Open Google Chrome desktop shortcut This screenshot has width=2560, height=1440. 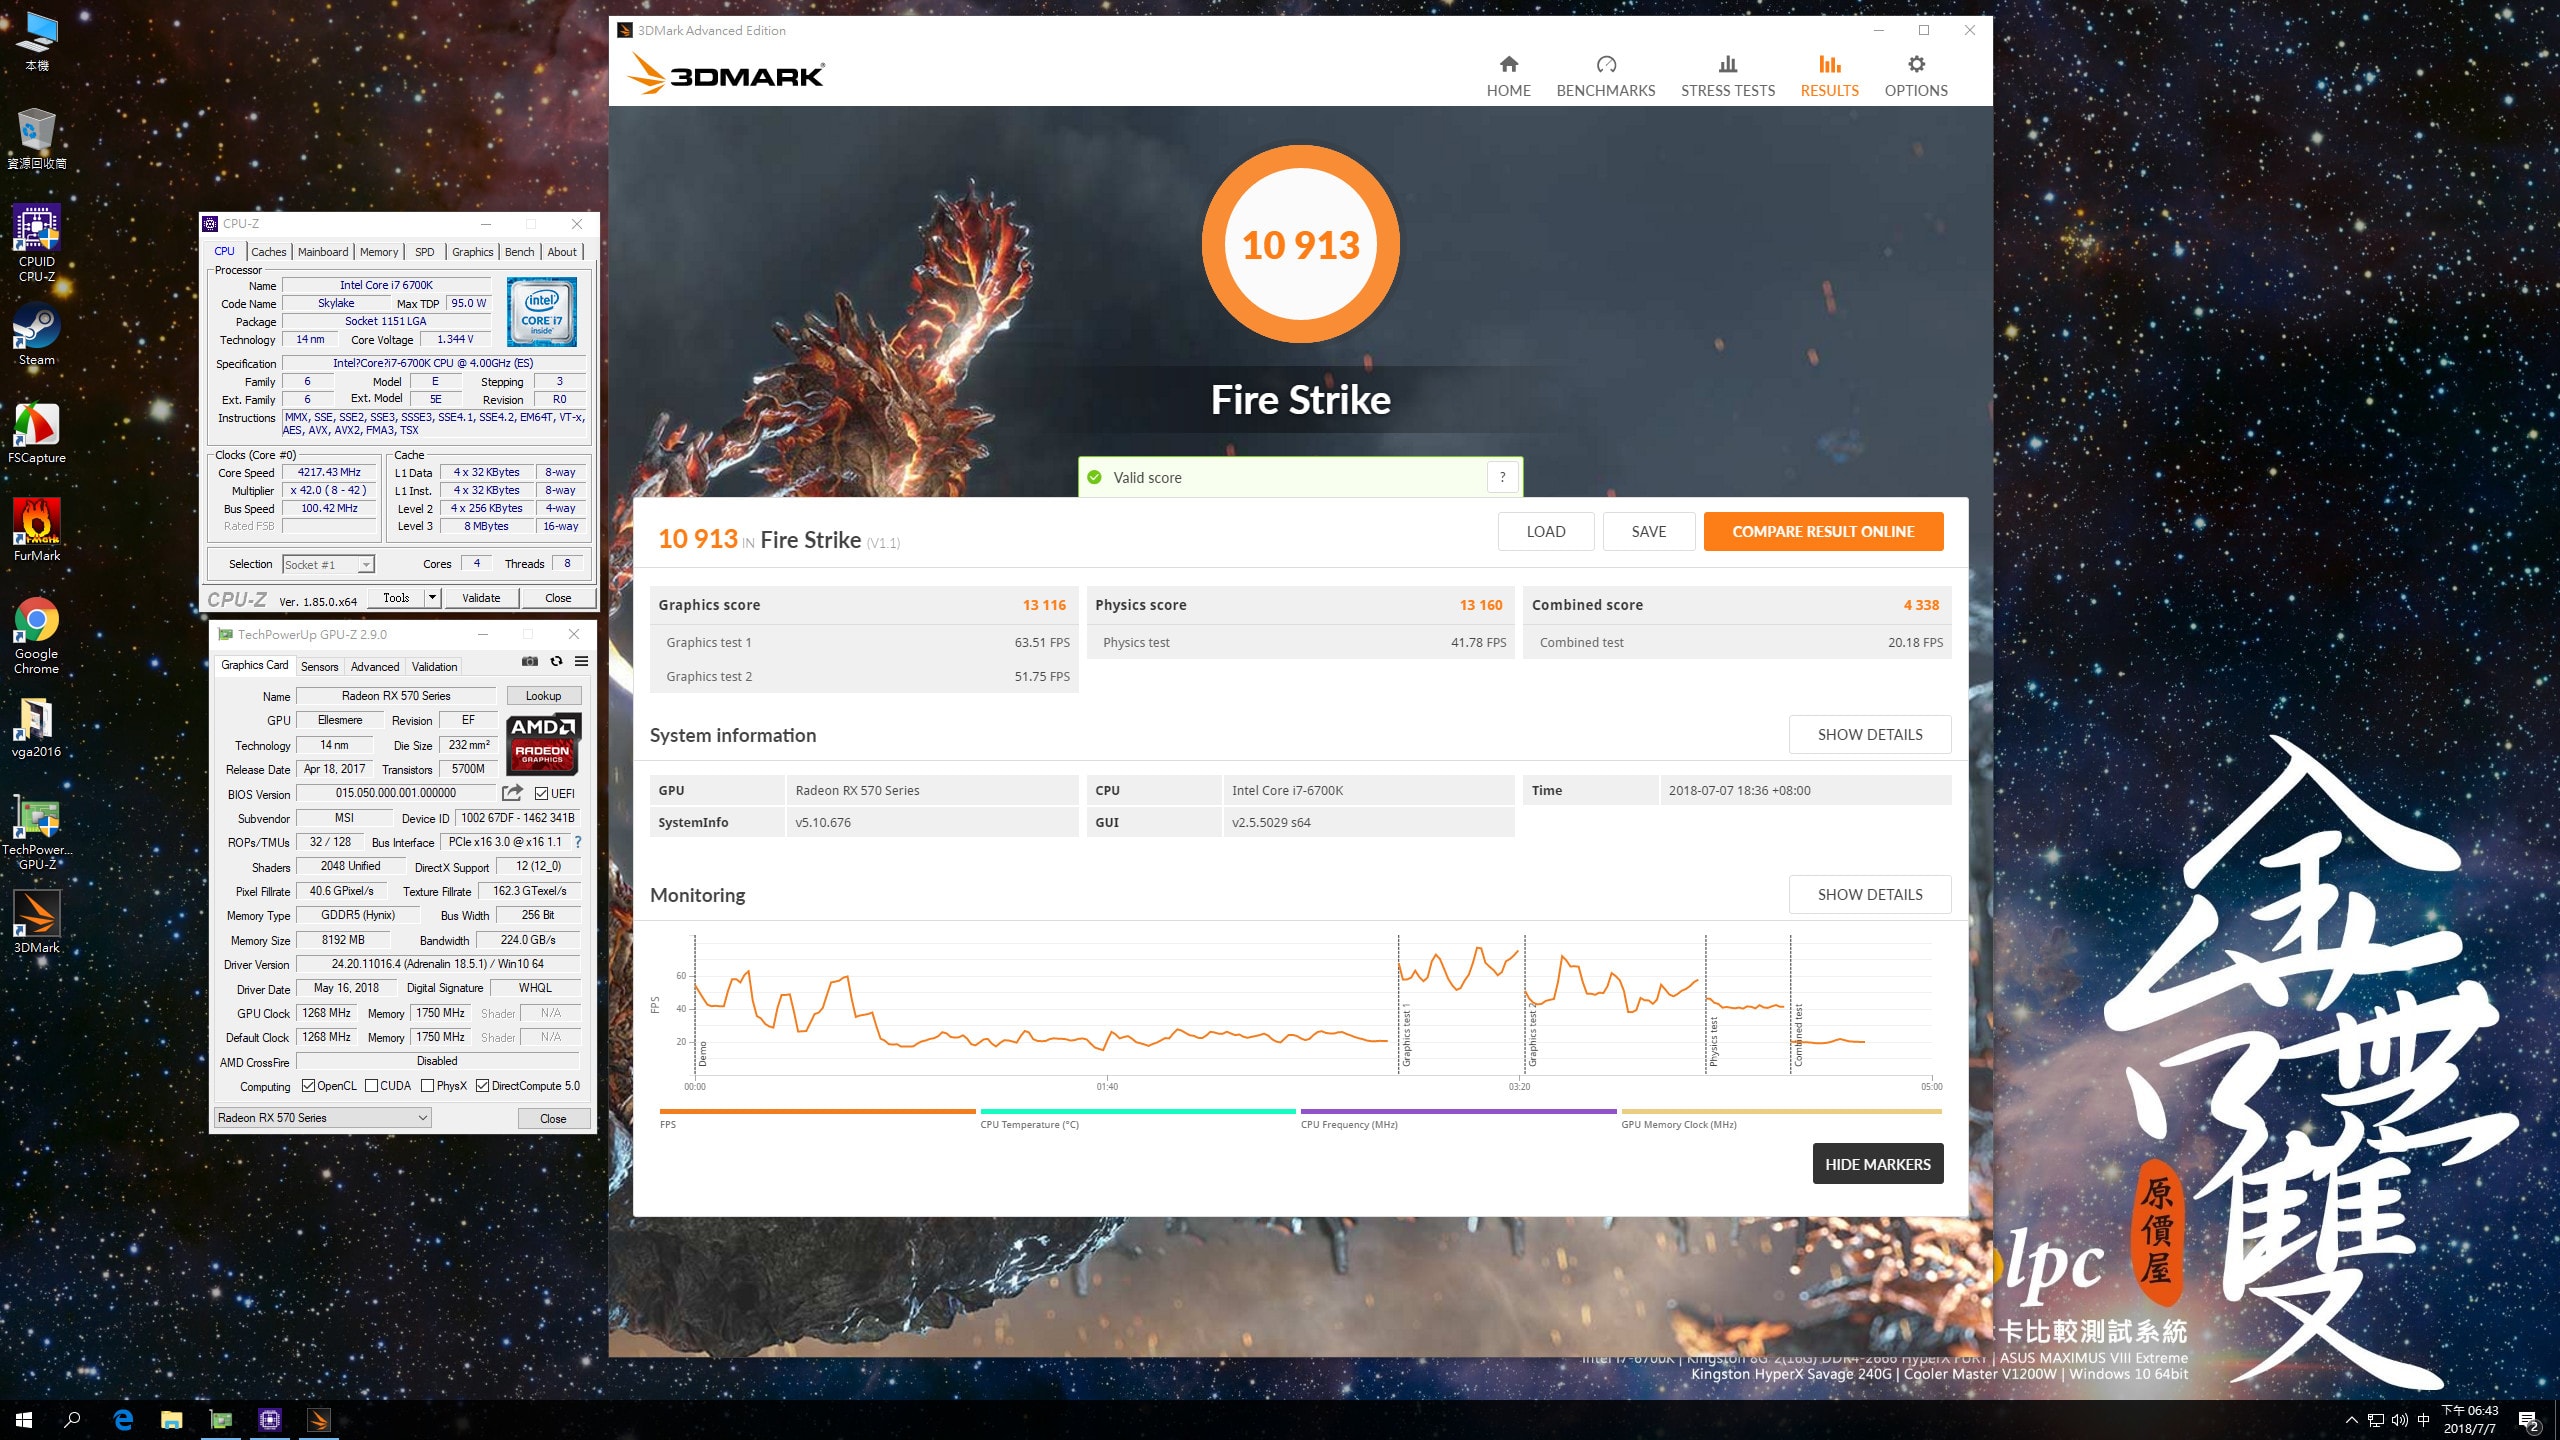(37, 636)
